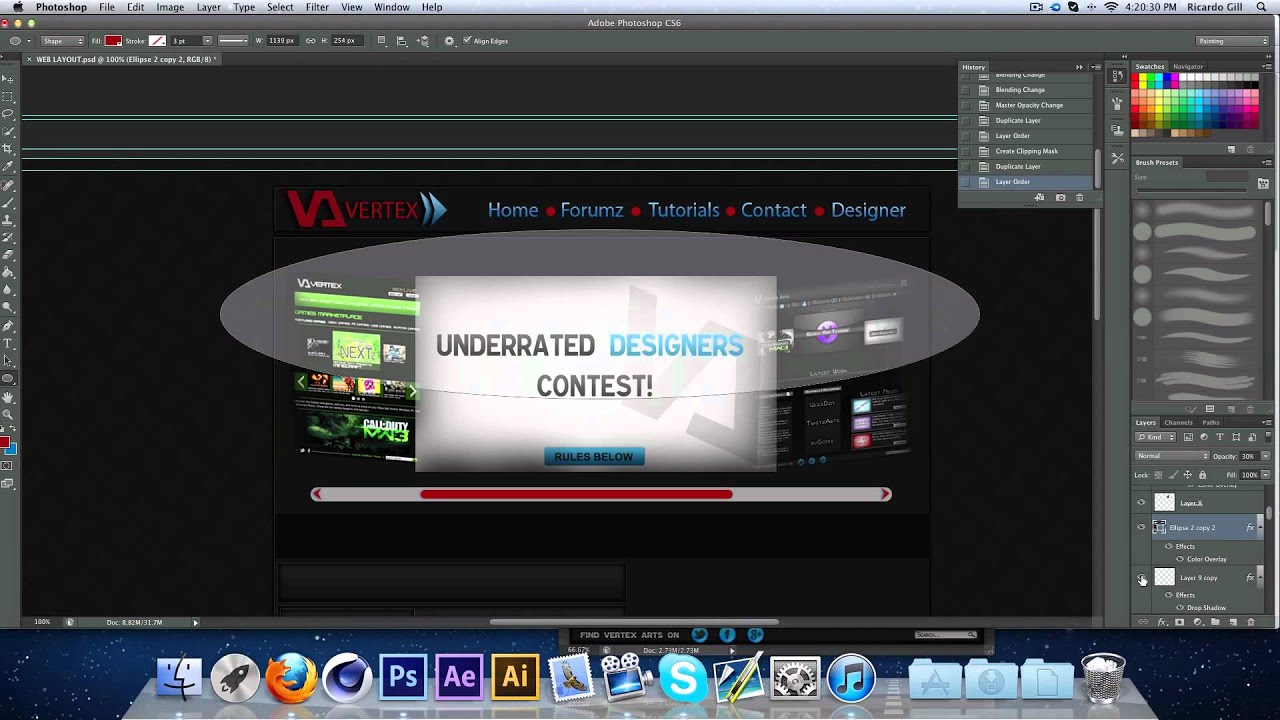Viewport: 1280px width, 720px height.
Task: Toggle Drop Shadow effect visibility
Action: point(1180,608)
